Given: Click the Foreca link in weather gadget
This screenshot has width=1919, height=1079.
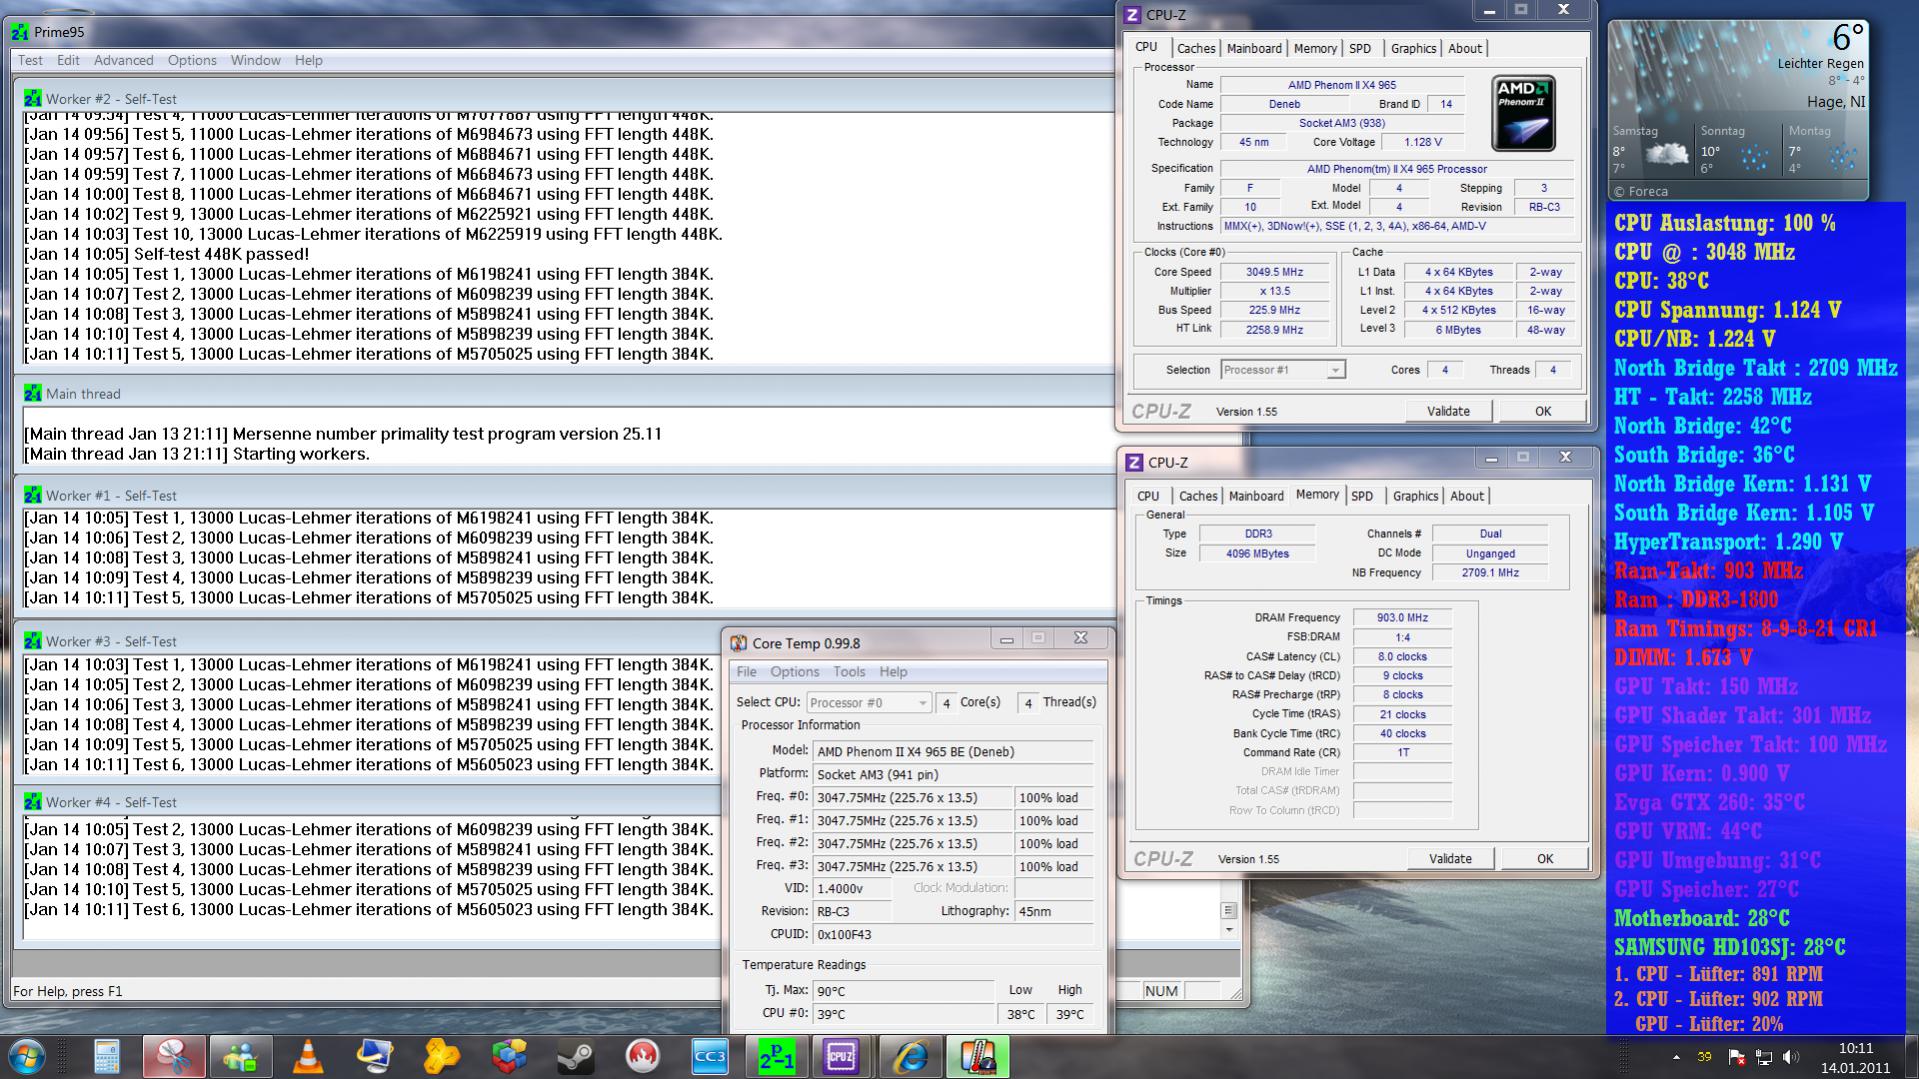Looking at the screenshot, I should pyautogui.click(x=1640, y=191).
